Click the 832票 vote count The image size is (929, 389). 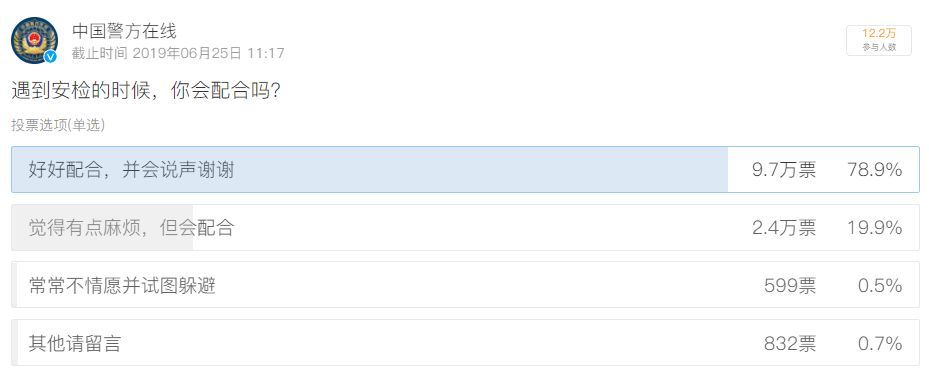click(790, 343)
